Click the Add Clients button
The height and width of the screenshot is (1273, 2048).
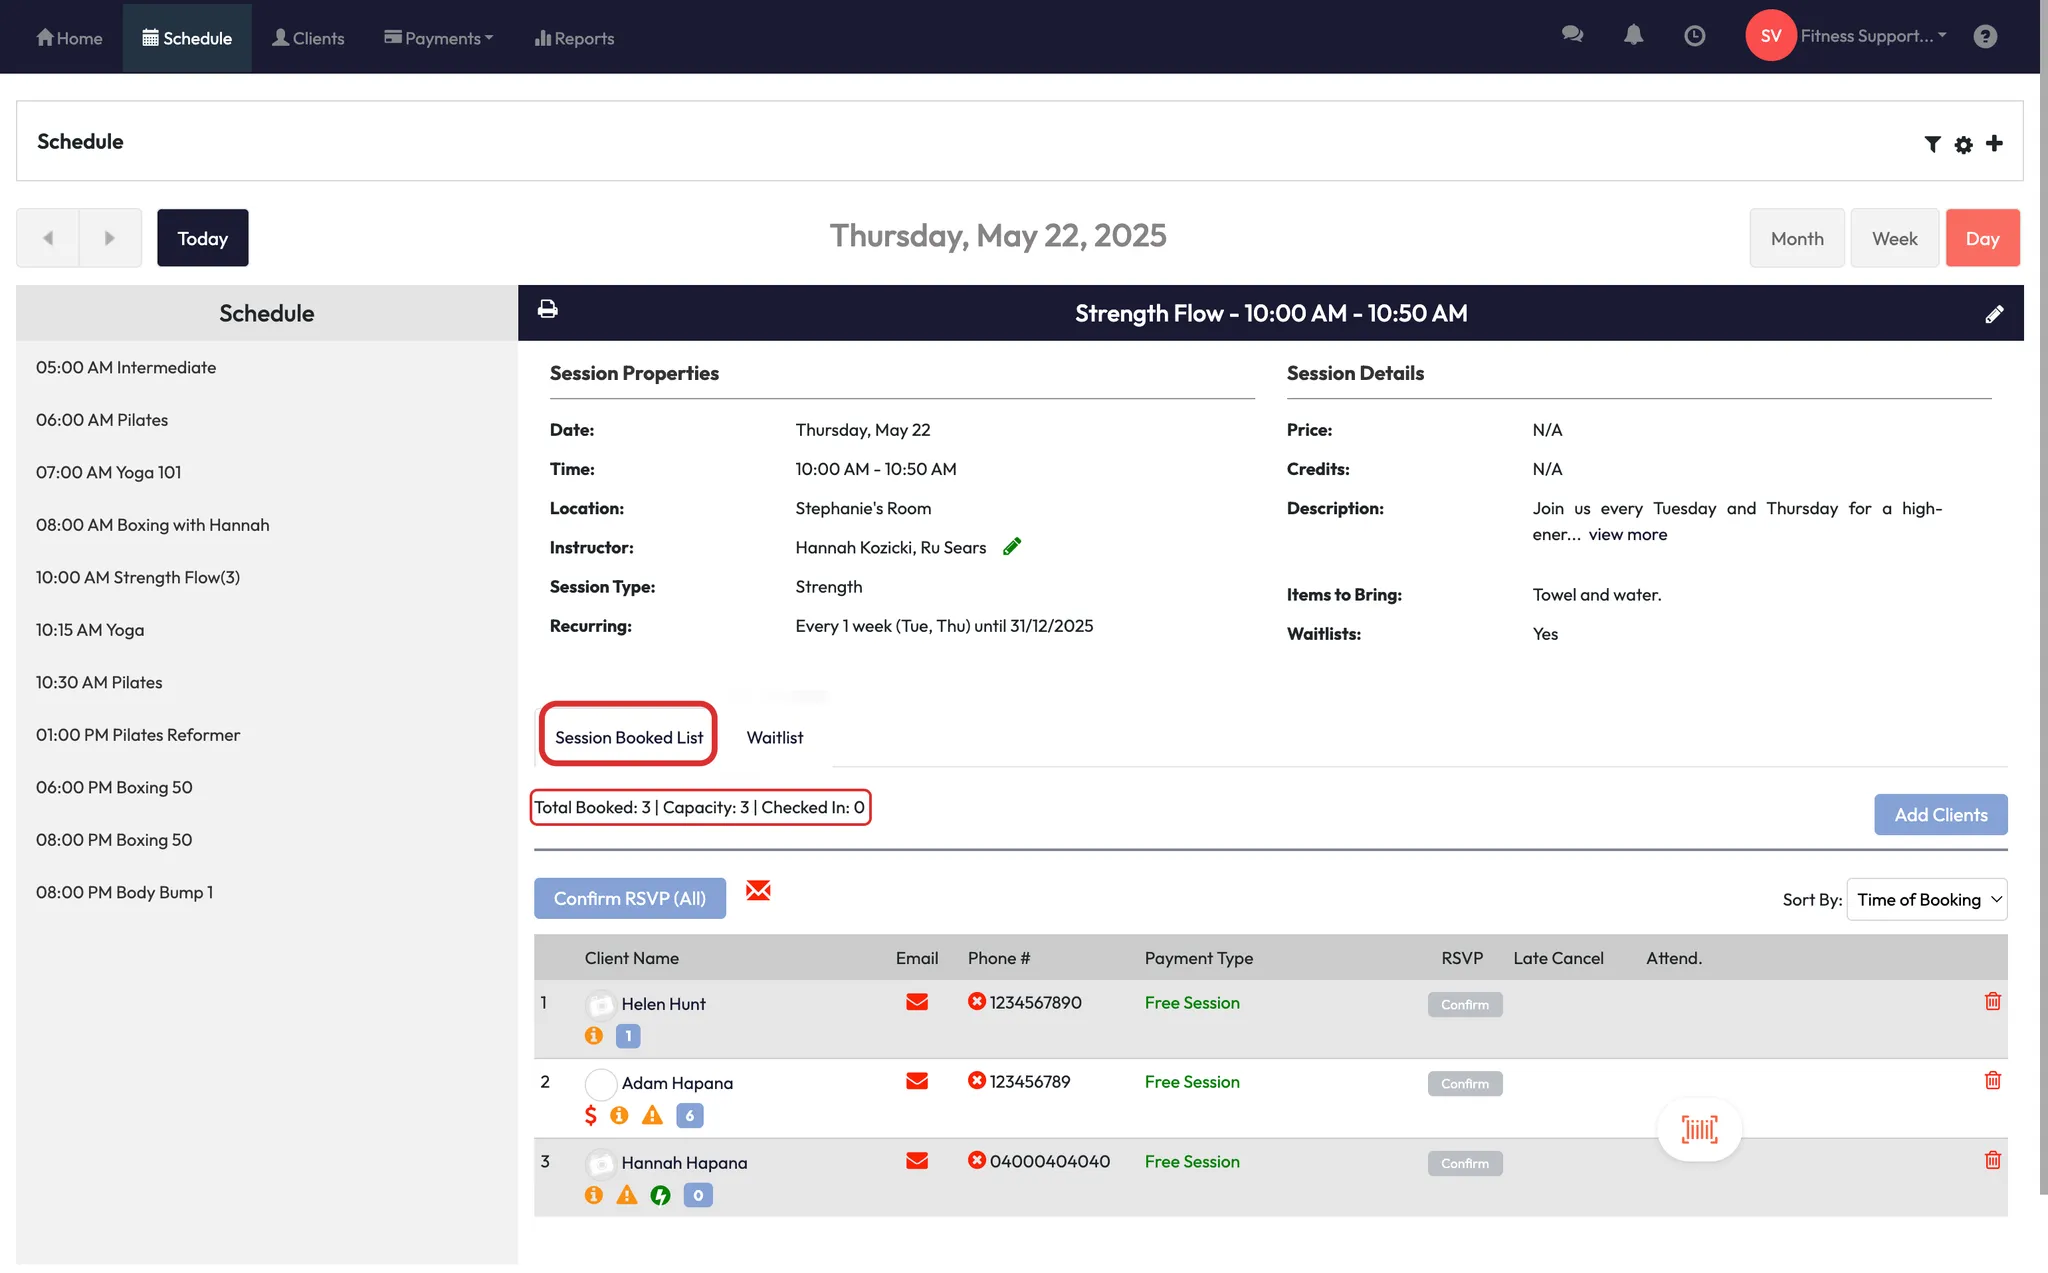(x=1940, y=814)
